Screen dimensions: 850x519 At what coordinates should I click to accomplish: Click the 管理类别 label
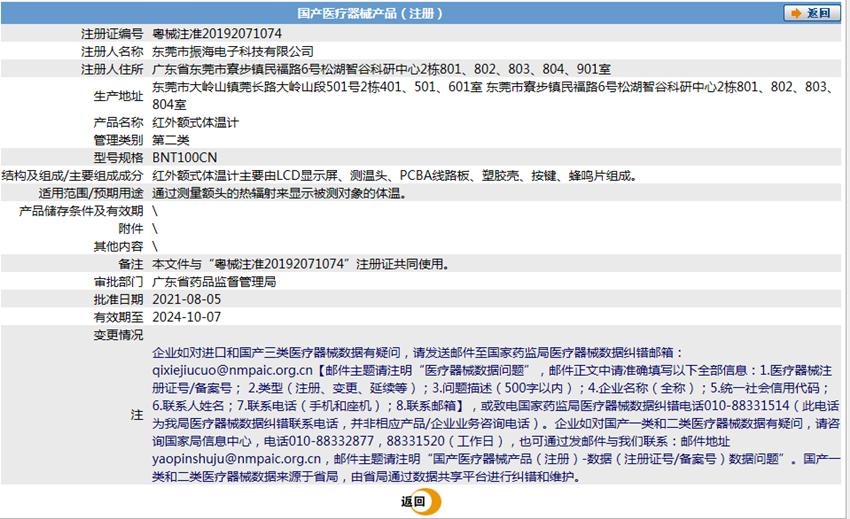pos(118,140)
